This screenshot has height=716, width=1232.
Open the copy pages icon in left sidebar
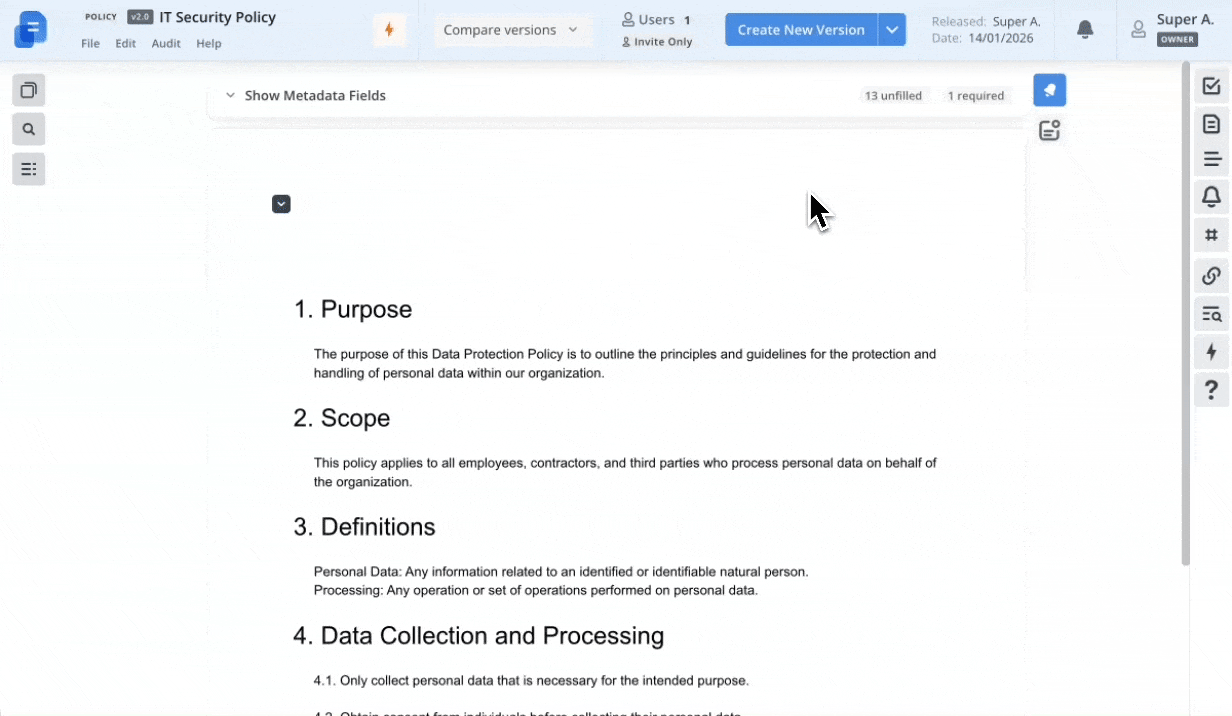tap(29, 91)
